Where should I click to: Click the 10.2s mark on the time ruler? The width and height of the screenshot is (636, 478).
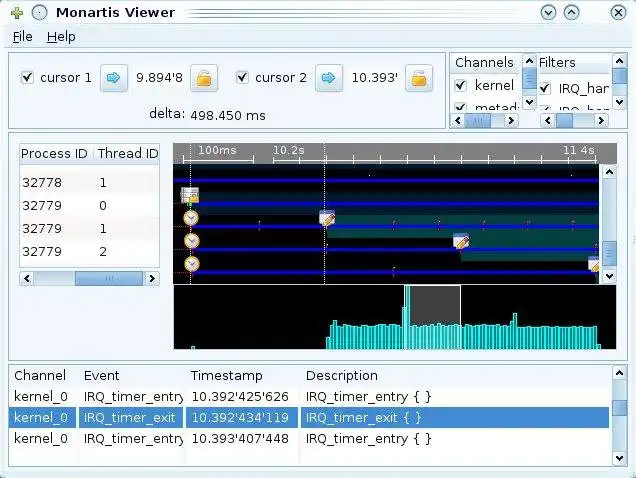tap(288, 151)
